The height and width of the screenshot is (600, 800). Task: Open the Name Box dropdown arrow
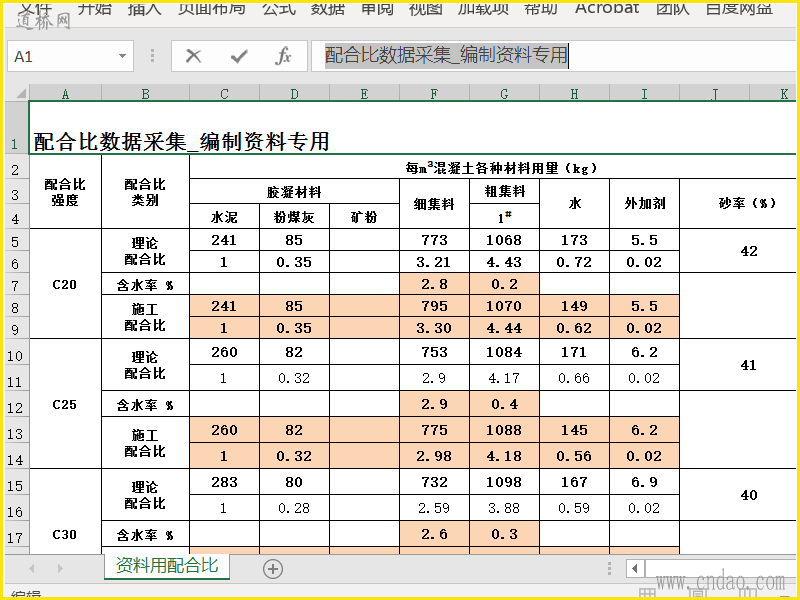(x=122, y=56)
